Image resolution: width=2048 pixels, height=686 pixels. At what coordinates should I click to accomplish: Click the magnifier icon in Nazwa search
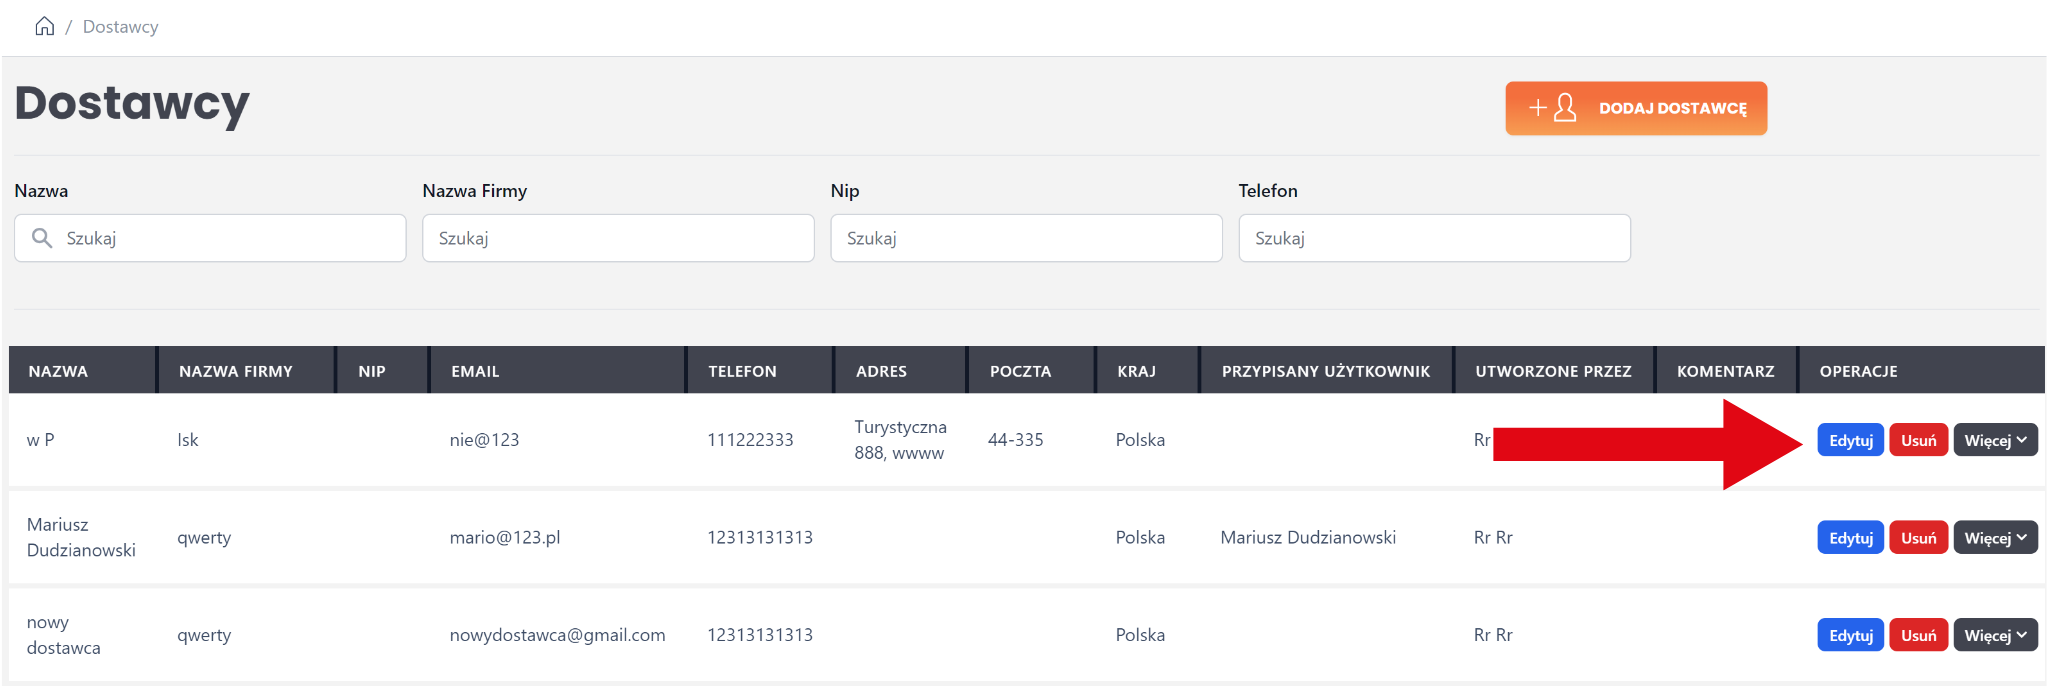(42, 238)
